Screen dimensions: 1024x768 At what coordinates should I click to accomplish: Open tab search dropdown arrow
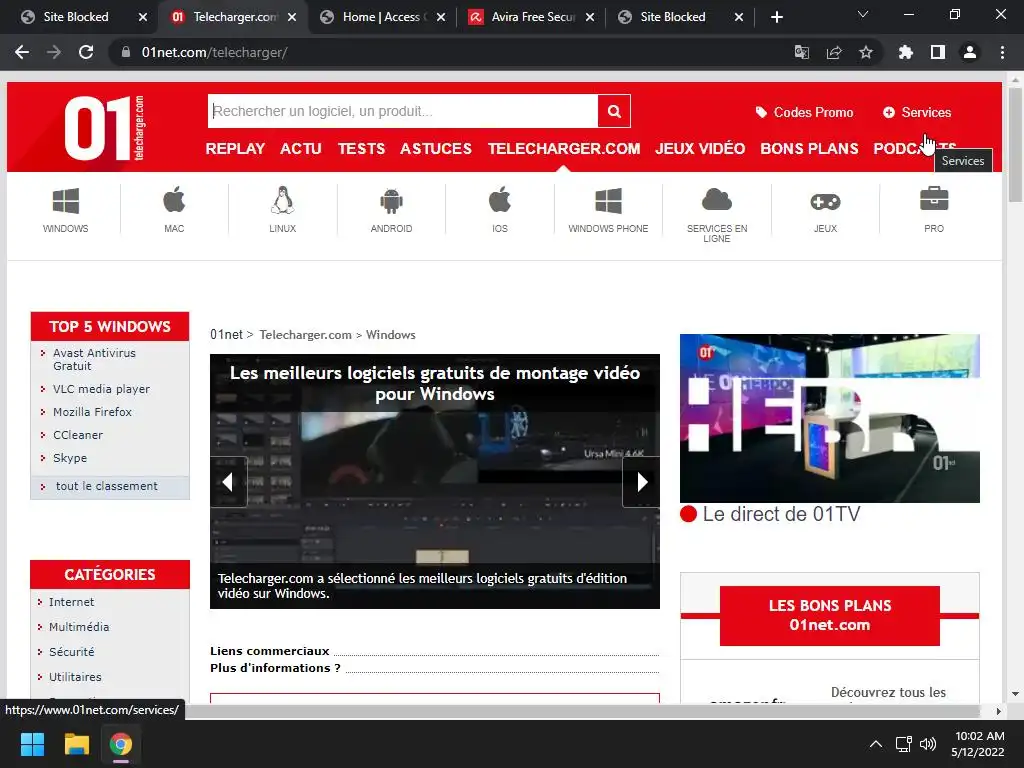[x=863, y=14]
